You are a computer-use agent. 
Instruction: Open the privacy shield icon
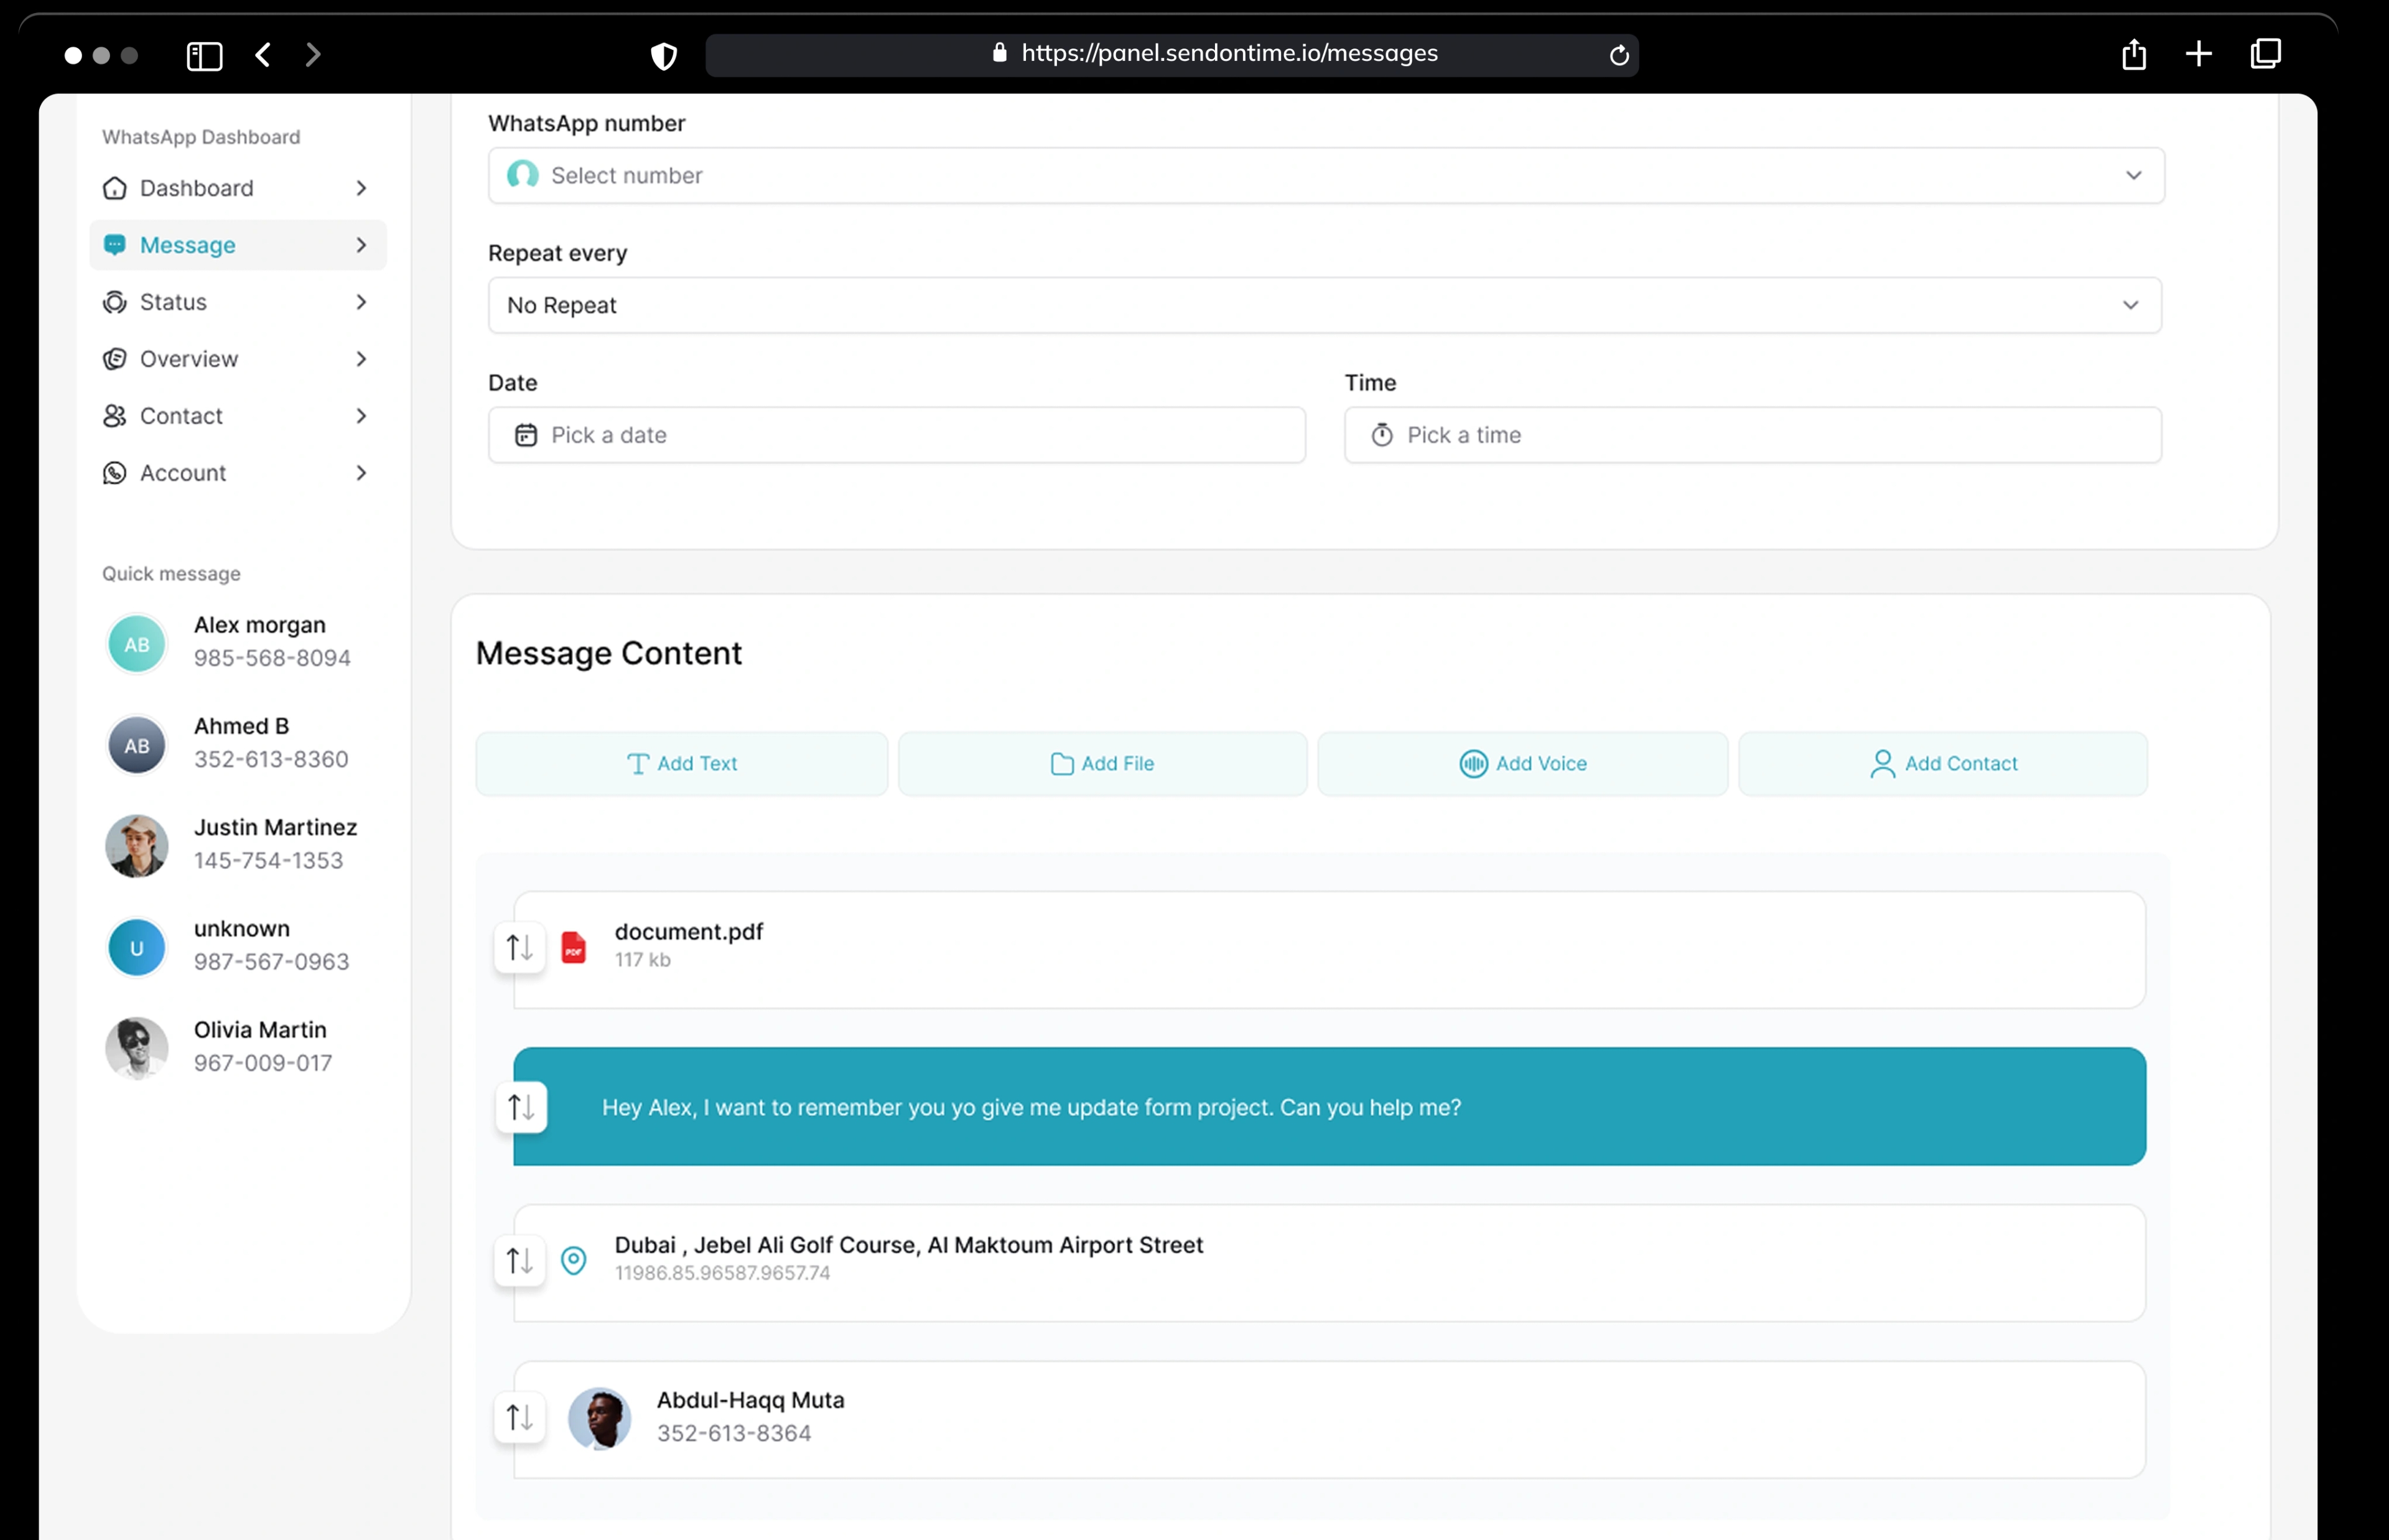pos(664,56)
